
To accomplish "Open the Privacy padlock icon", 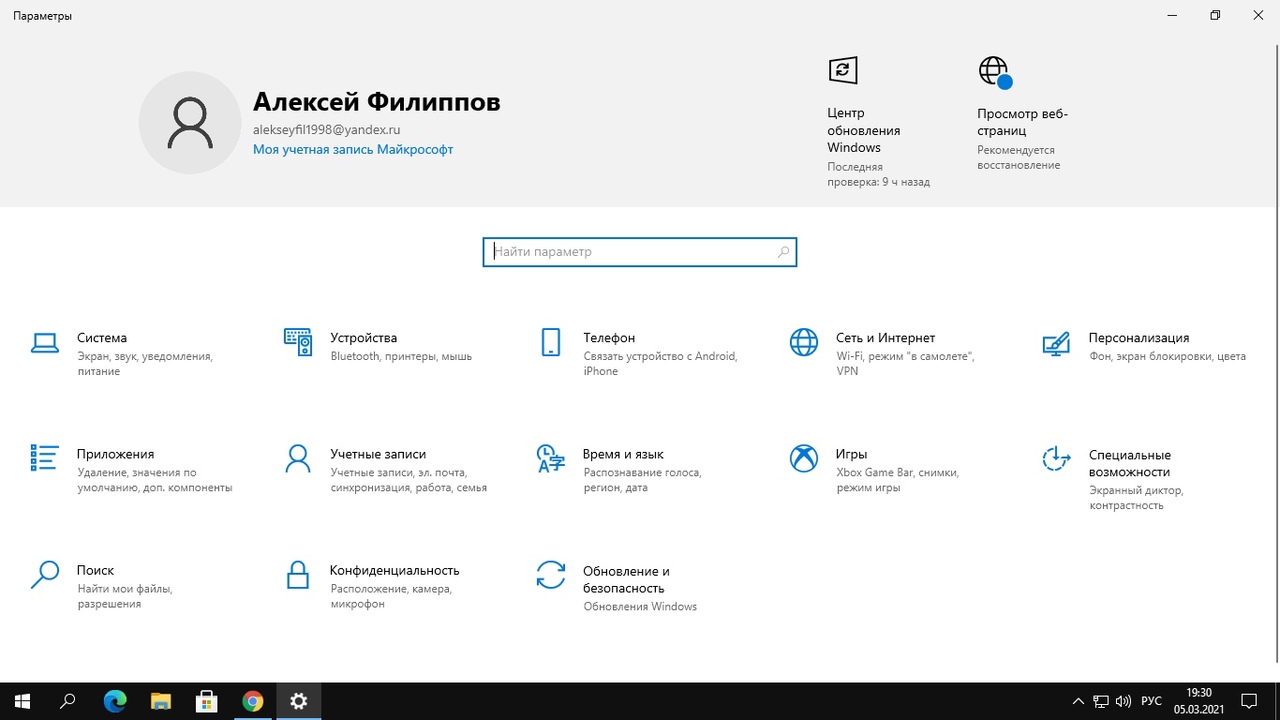I will pyautogui.click(x=298, y=575).
